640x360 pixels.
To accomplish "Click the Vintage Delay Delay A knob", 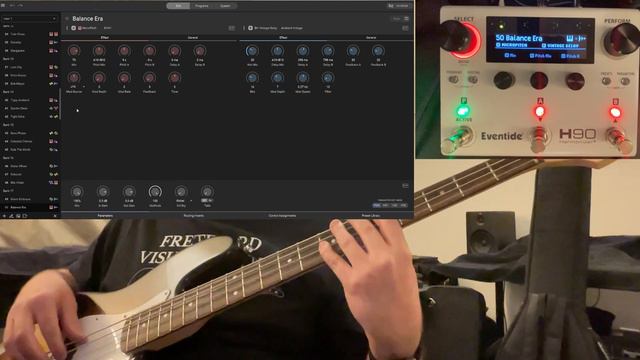I will pos(302,51).
